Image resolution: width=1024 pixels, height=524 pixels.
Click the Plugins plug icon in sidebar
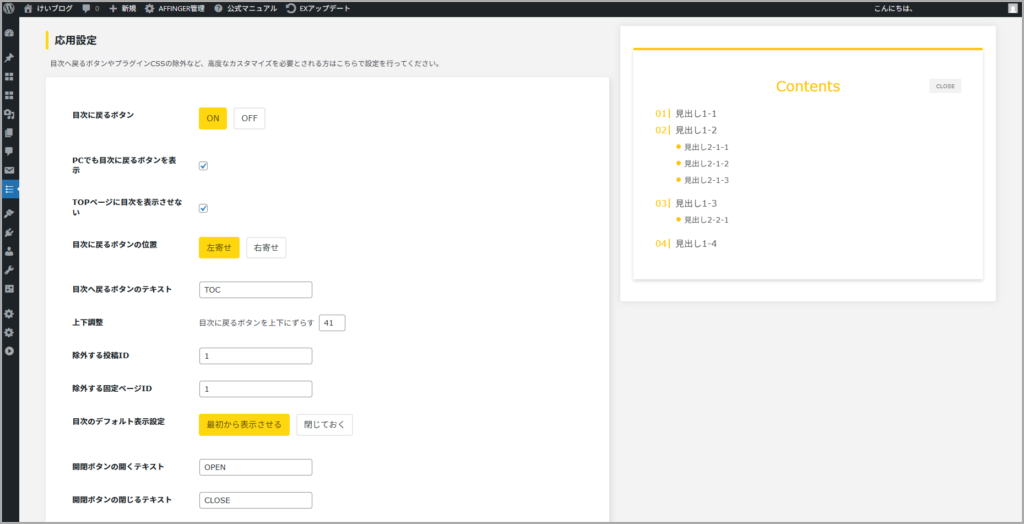9,232
